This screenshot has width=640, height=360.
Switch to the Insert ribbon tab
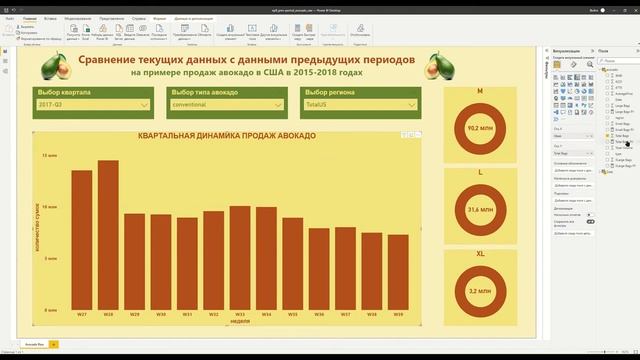50,19
